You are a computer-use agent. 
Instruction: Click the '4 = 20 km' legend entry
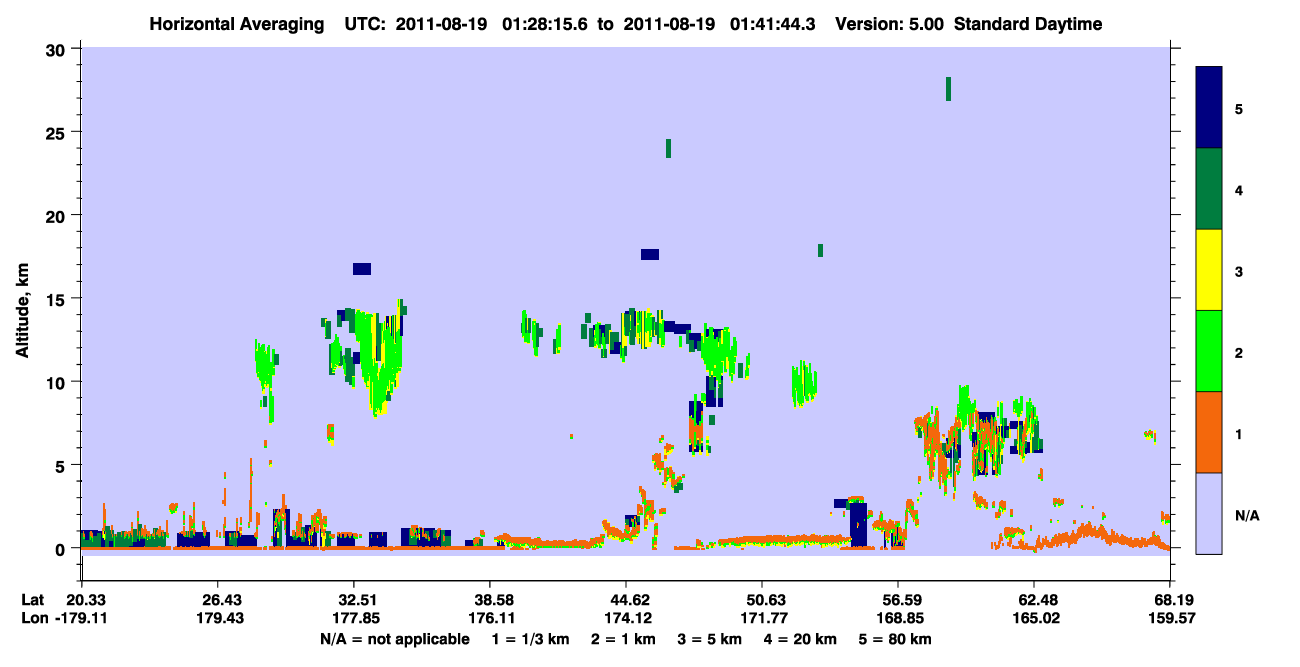coord(800,639)
